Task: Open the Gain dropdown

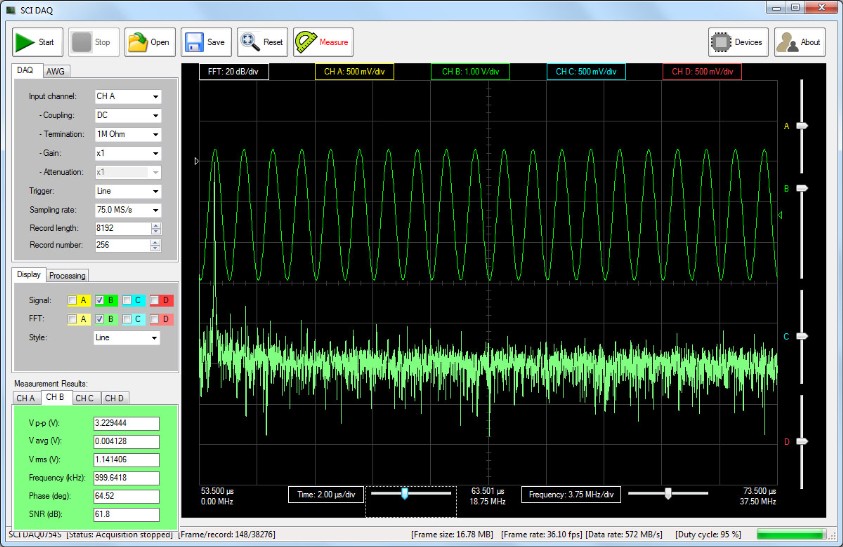Action: pos(128,153)
